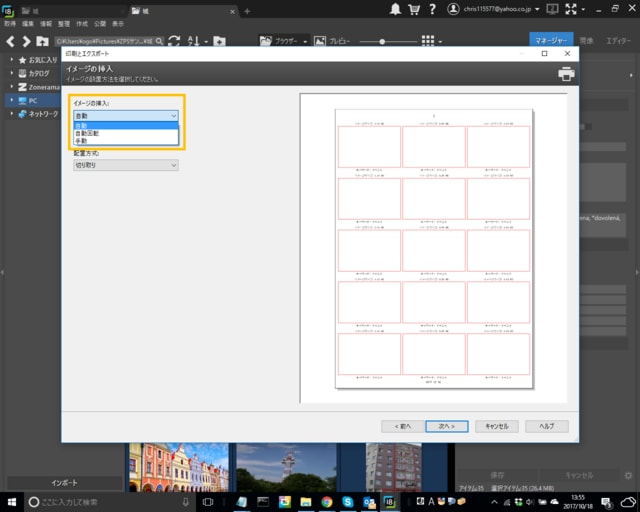The height and width of the screenshot is (512, 640).
Task: Select 自動回転 from the dropdown list
Action: tap(87, 133)
